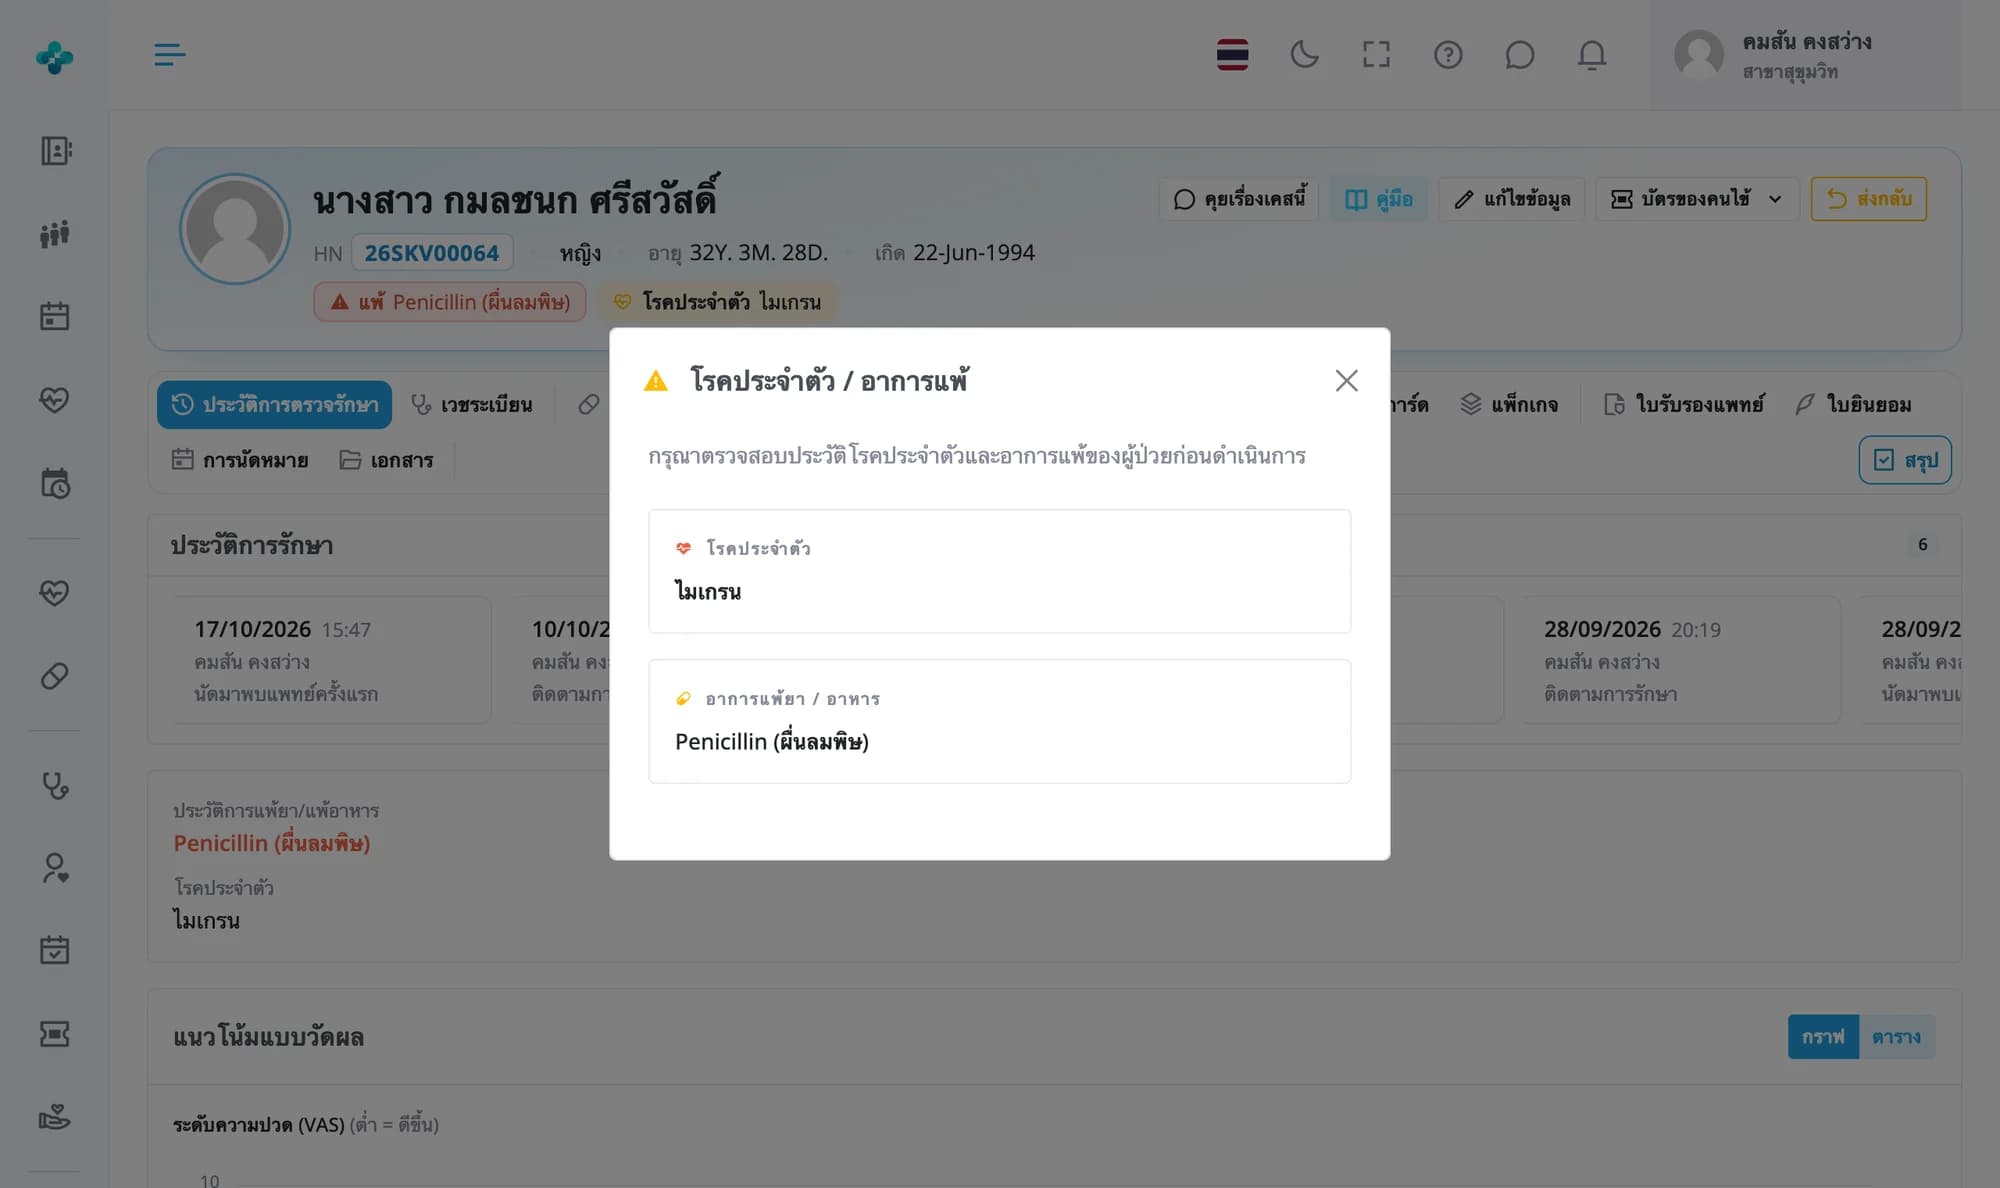Click Penicillin (ผื่นลมพิษ) in dialog
2000x1188 pixels.
click(x=772, y=742)
